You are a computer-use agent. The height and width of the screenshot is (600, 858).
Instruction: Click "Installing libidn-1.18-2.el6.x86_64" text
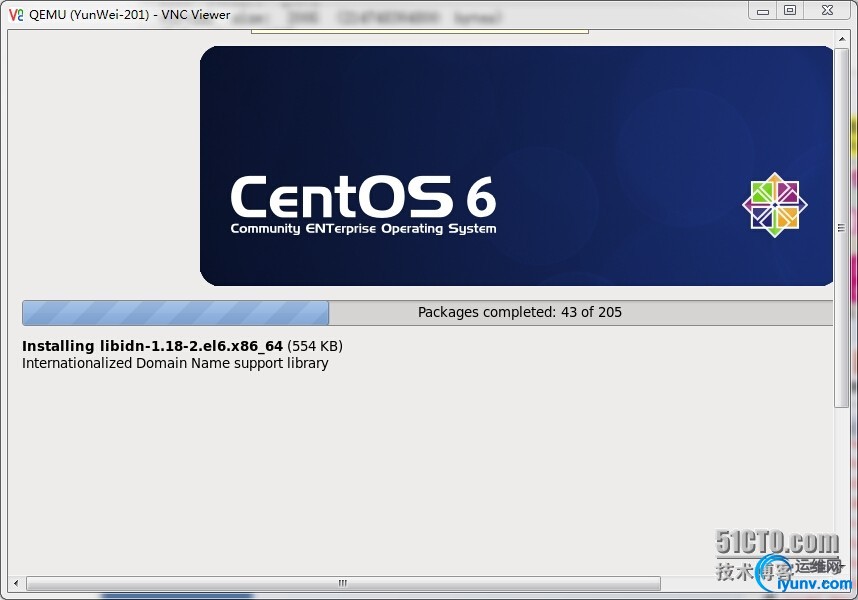pyautogui.click(x=152, y=346)
